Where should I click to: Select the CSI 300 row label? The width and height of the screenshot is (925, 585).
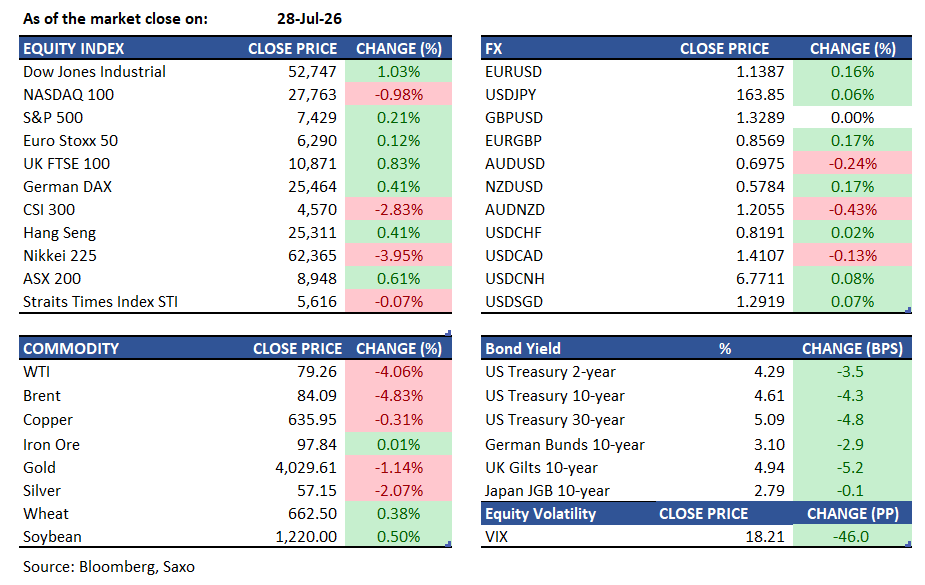(49, 209)
